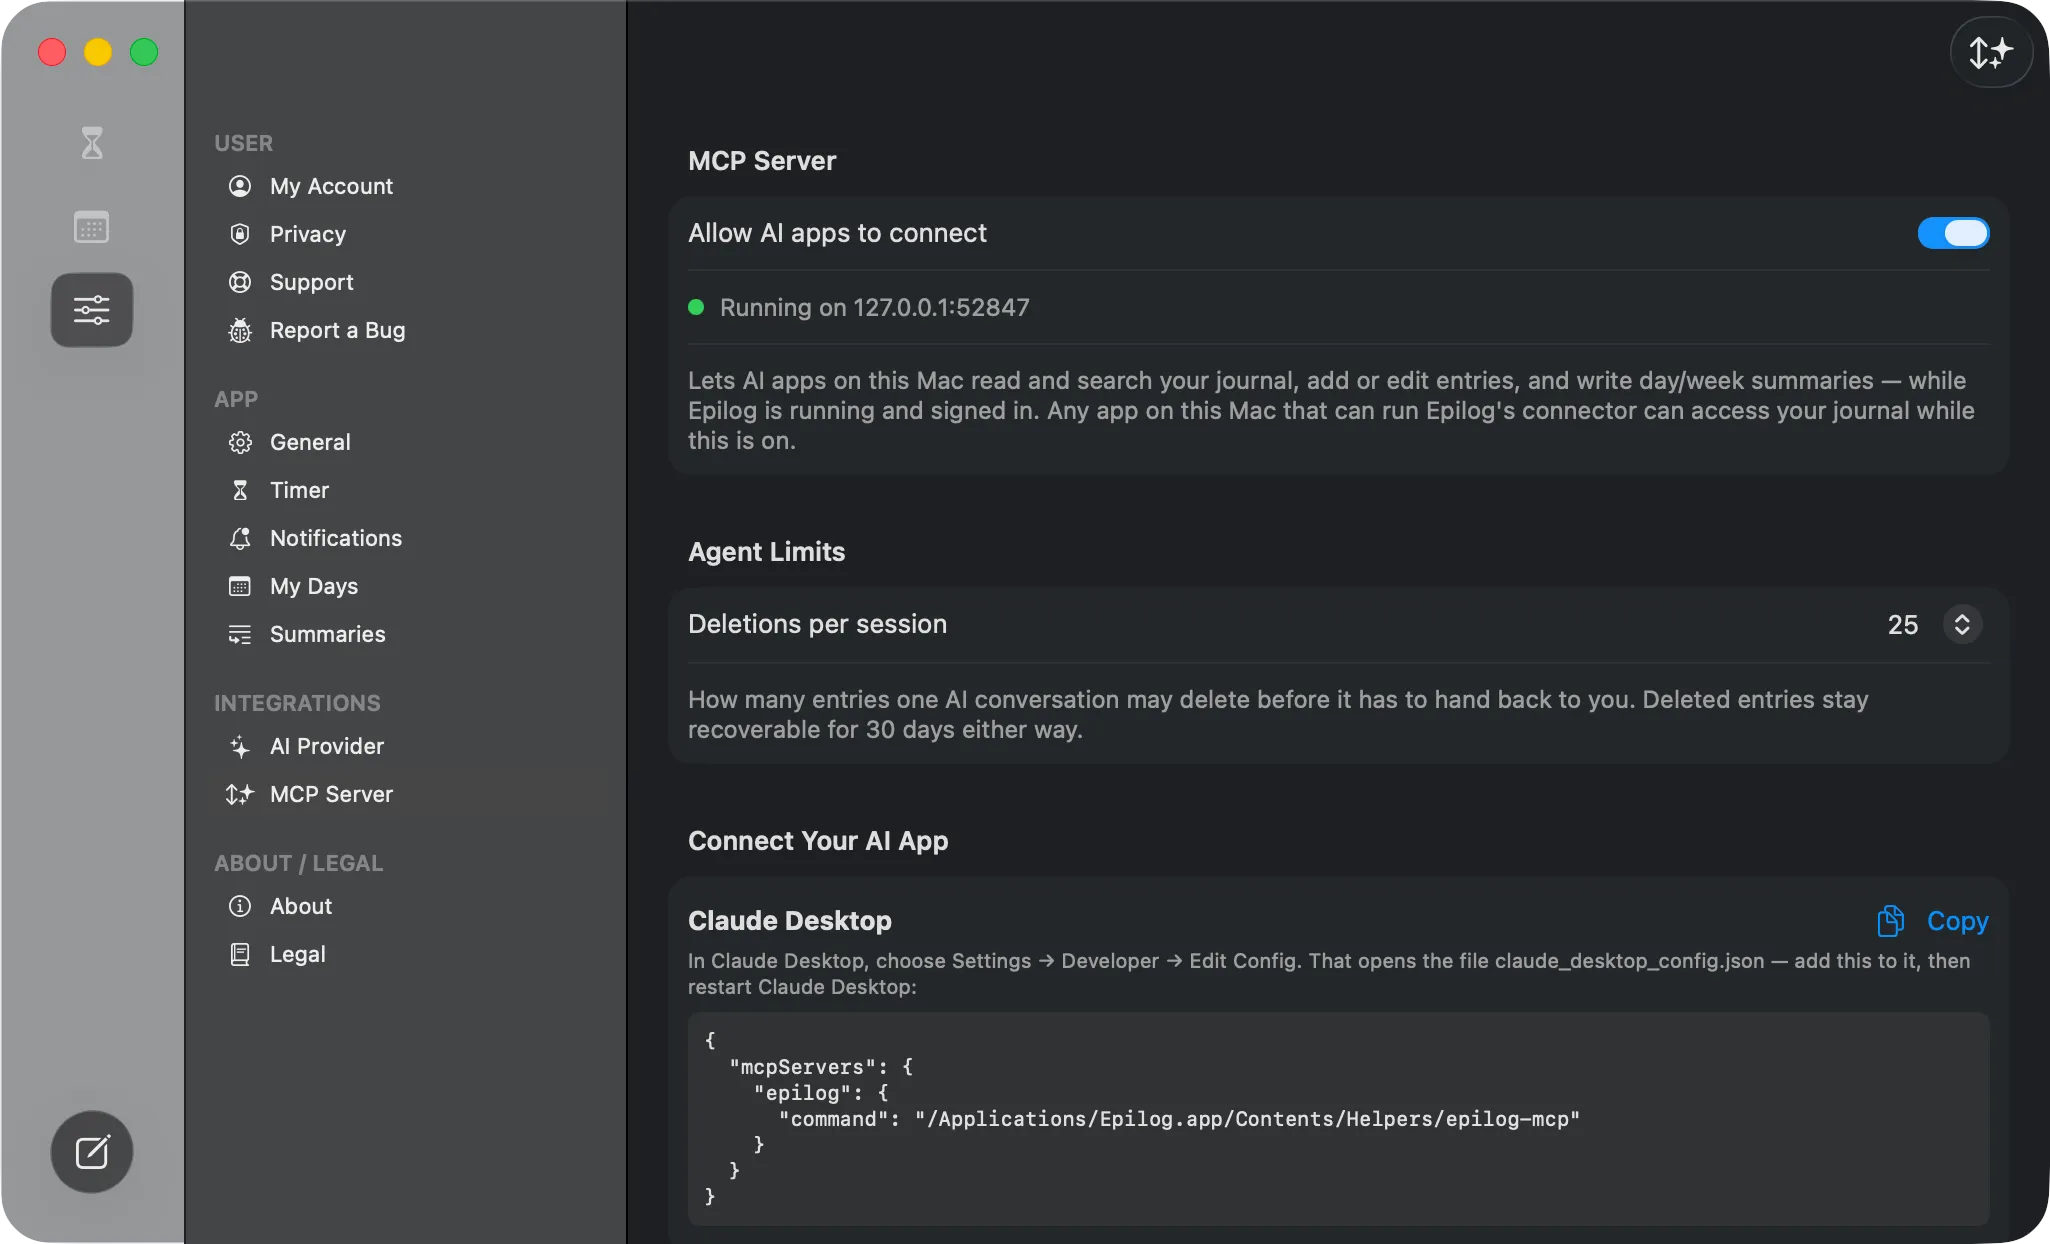2050x1244 pixels.
Task: Open Notifications settings
Action: tap(336, 538)
